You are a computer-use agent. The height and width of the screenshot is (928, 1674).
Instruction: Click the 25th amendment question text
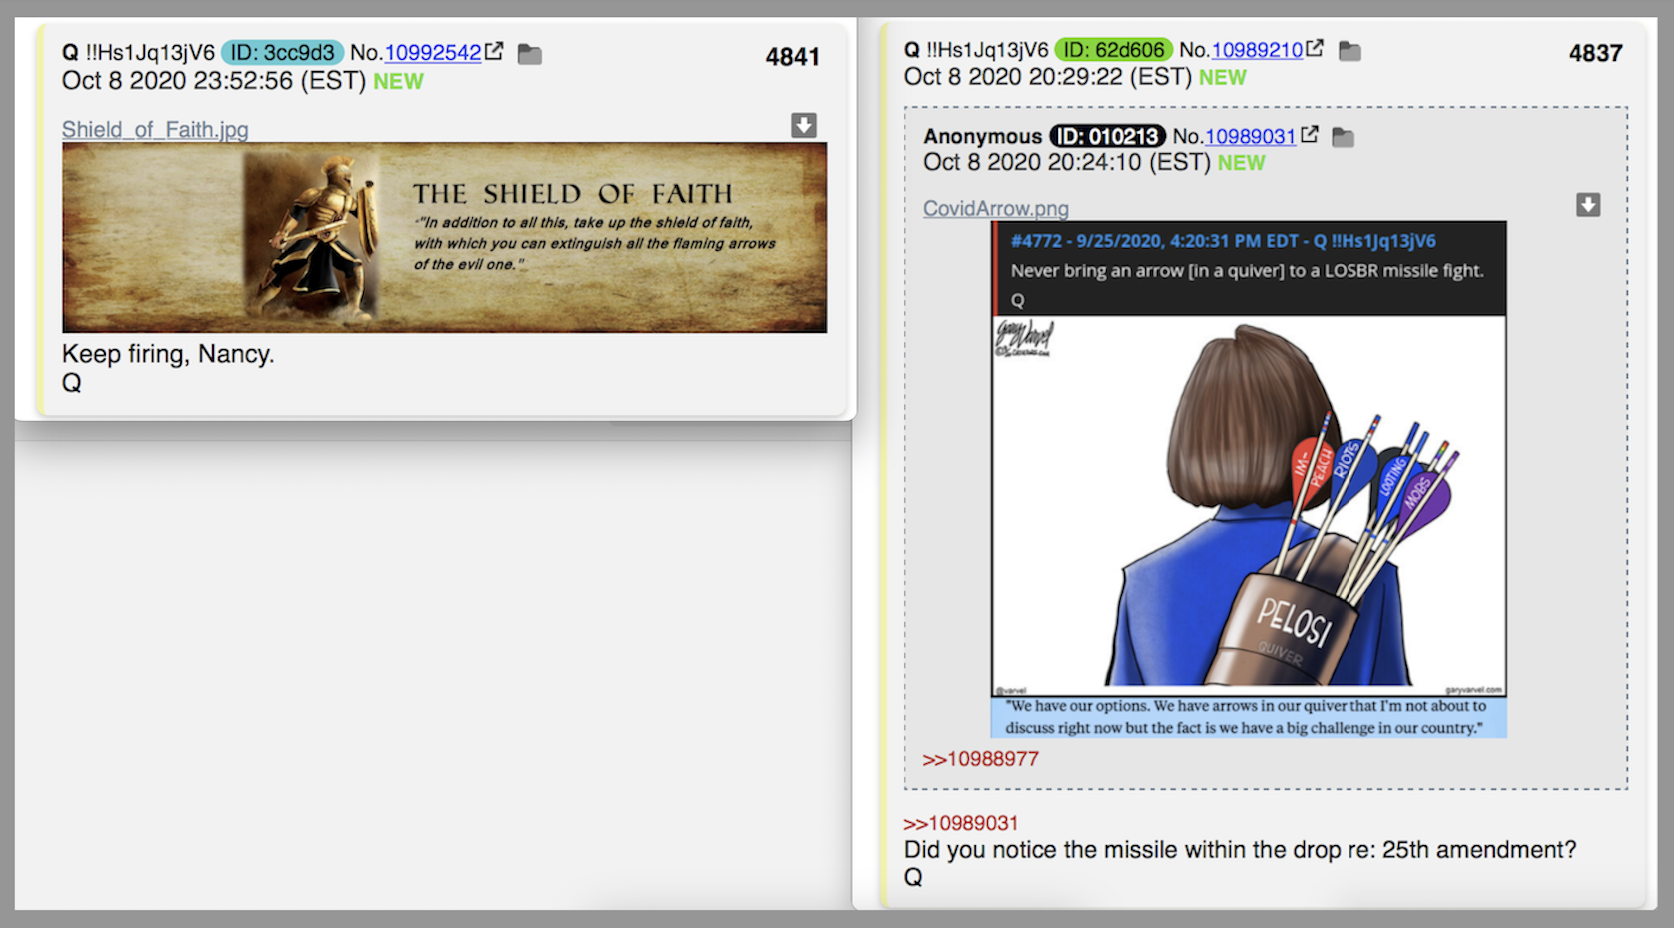point(1240,850)
